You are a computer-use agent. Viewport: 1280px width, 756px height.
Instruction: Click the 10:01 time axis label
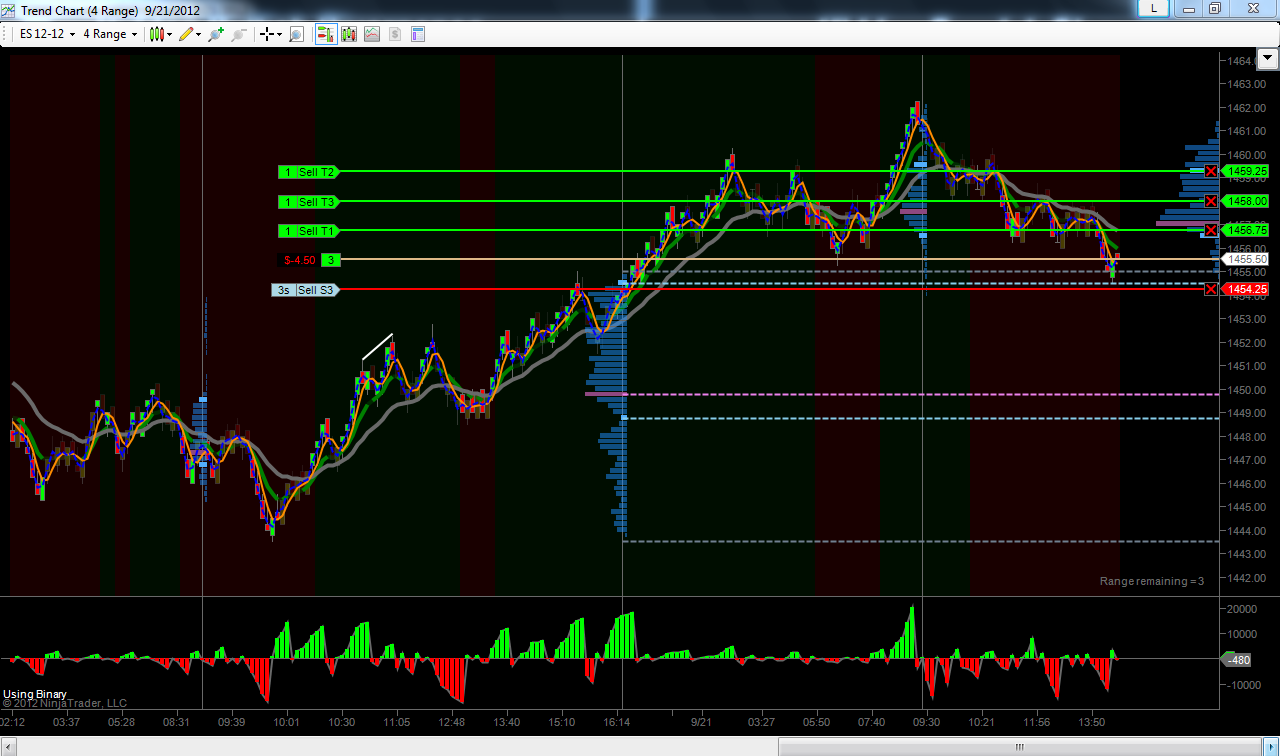click(287, 722)
